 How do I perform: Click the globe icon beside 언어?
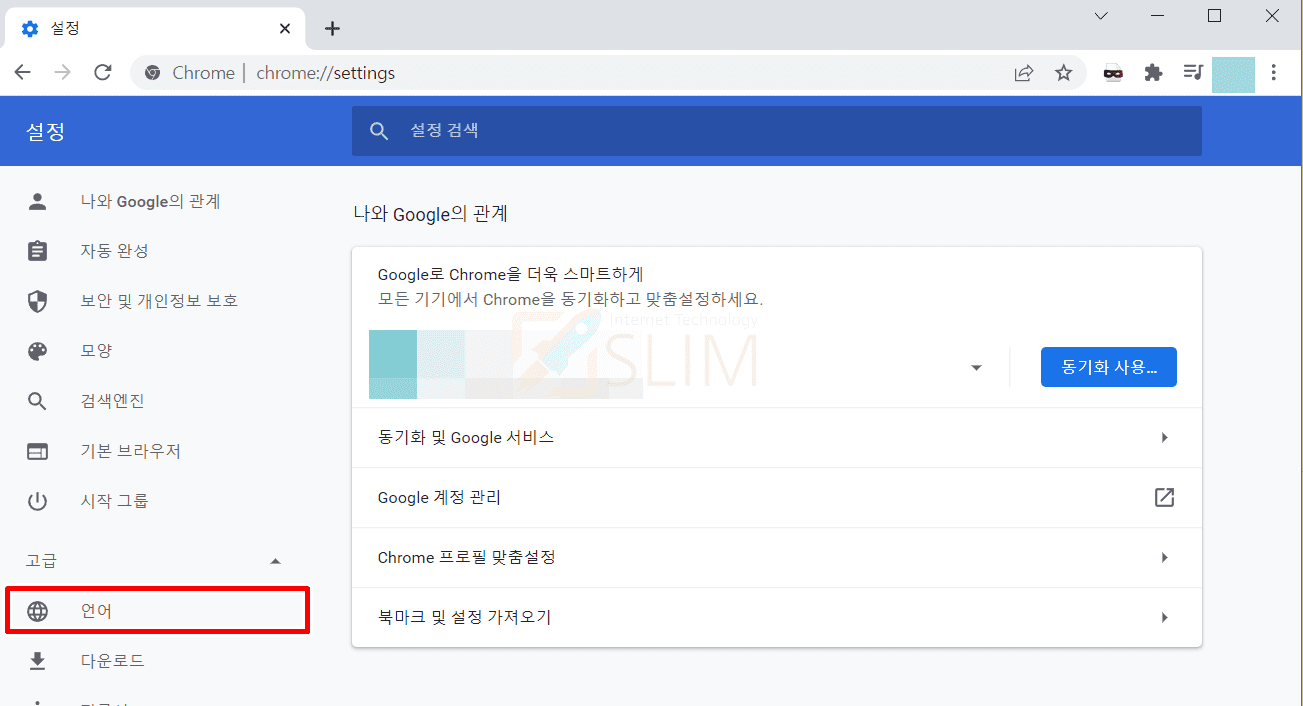37,611
